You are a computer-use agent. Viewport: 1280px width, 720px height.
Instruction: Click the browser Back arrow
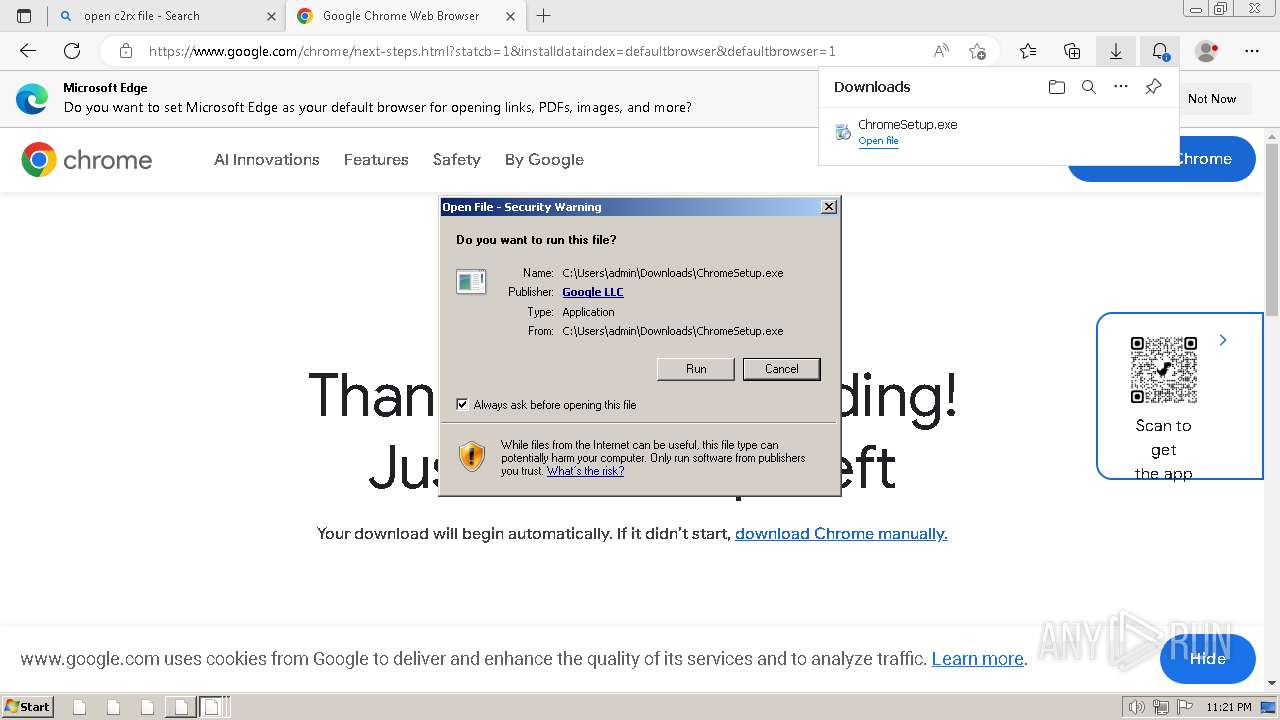[28, 51]
